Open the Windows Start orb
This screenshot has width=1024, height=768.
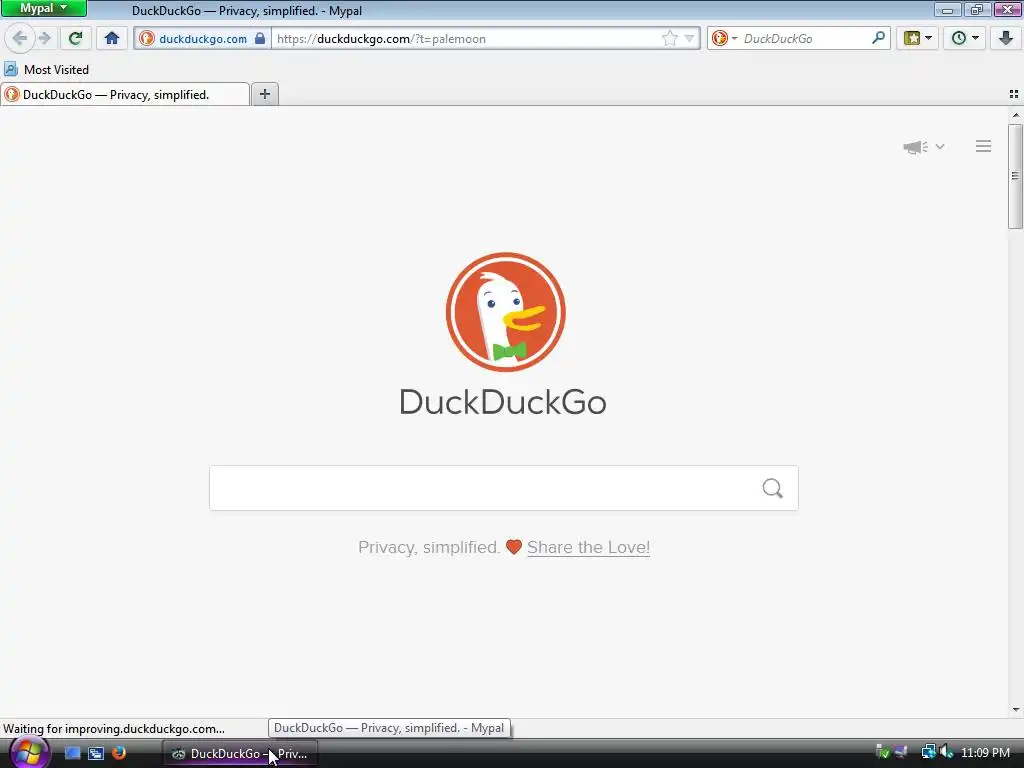click(29, 752)
